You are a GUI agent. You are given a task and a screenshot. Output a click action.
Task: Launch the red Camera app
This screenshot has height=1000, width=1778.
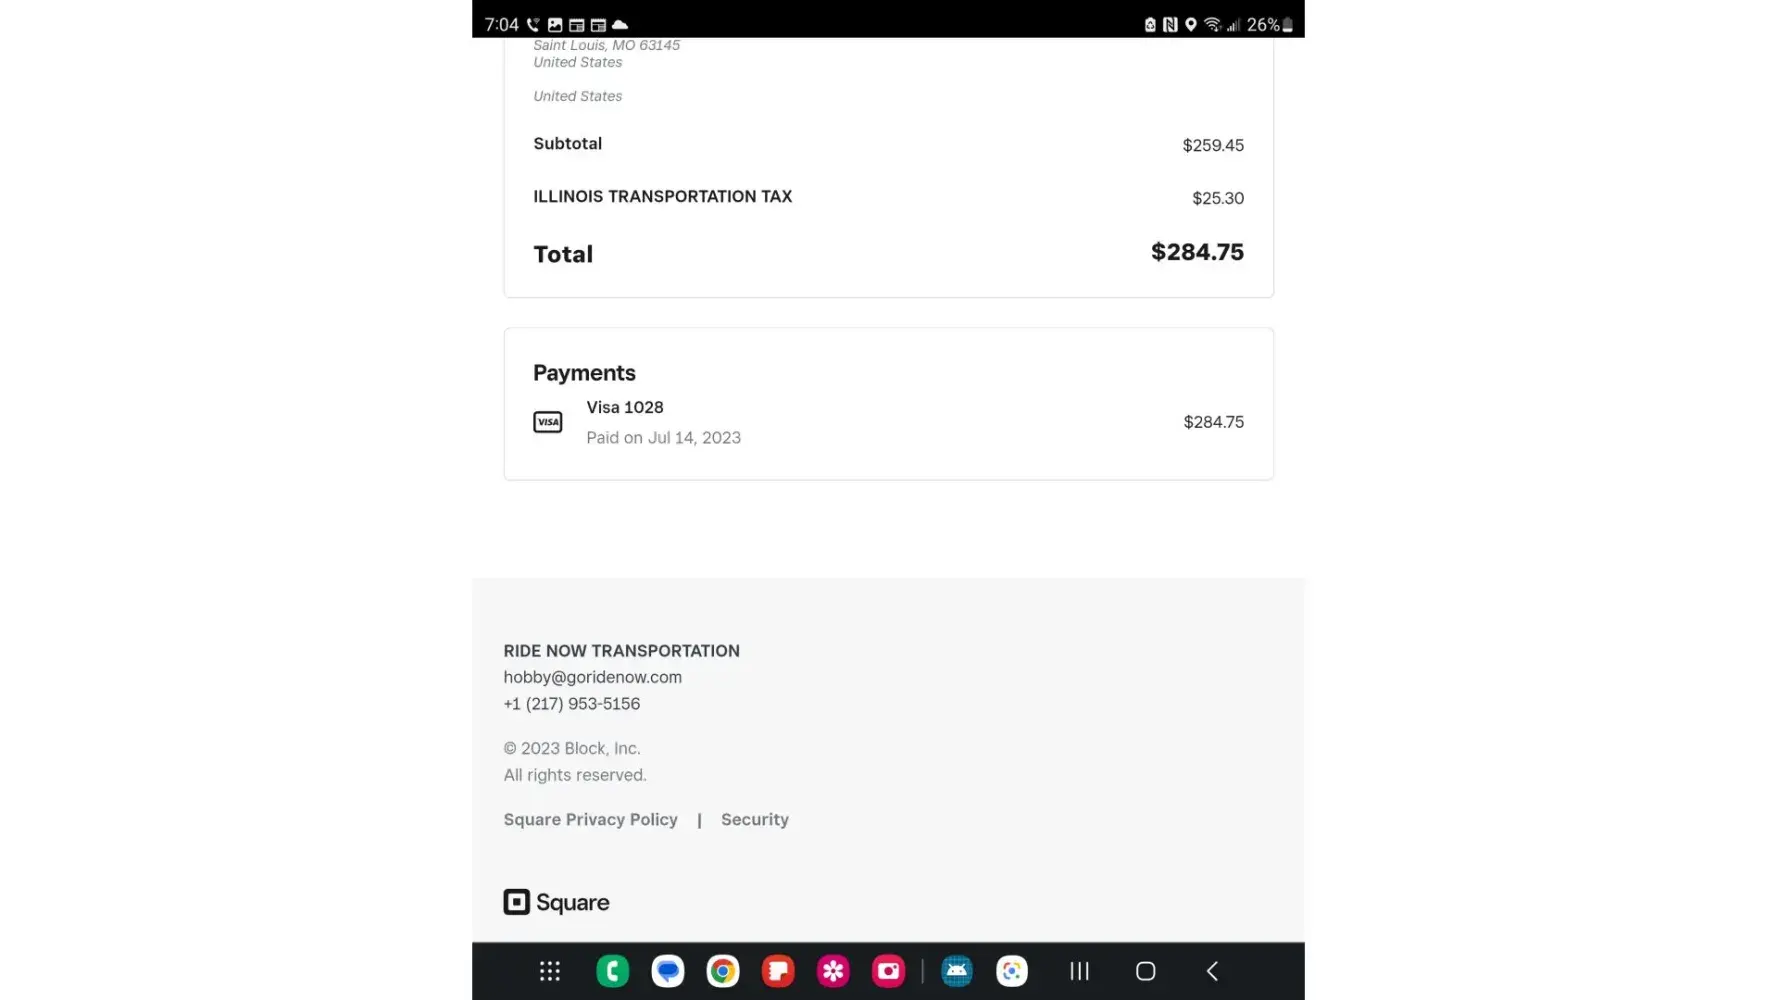coord(887,971)
